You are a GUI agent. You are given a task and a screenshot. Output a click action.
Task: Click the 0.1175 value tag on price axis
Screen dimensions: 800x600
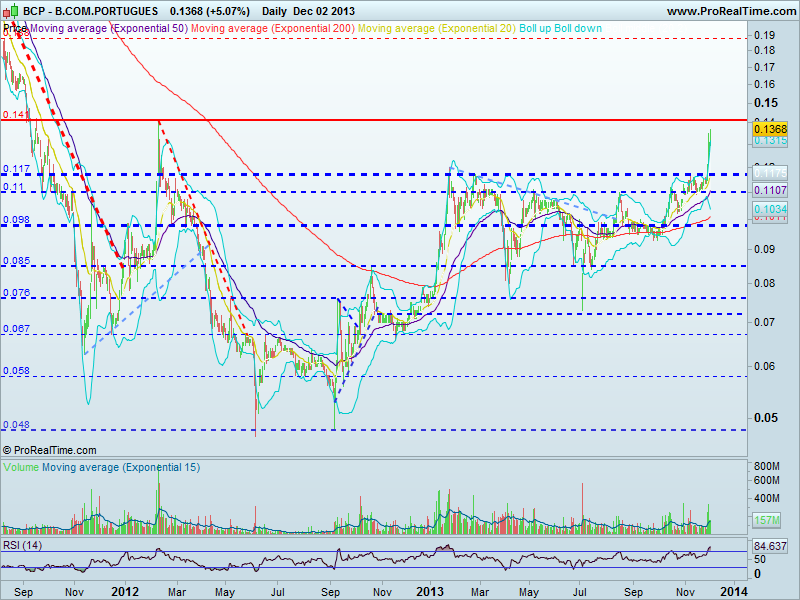[770, 173]
